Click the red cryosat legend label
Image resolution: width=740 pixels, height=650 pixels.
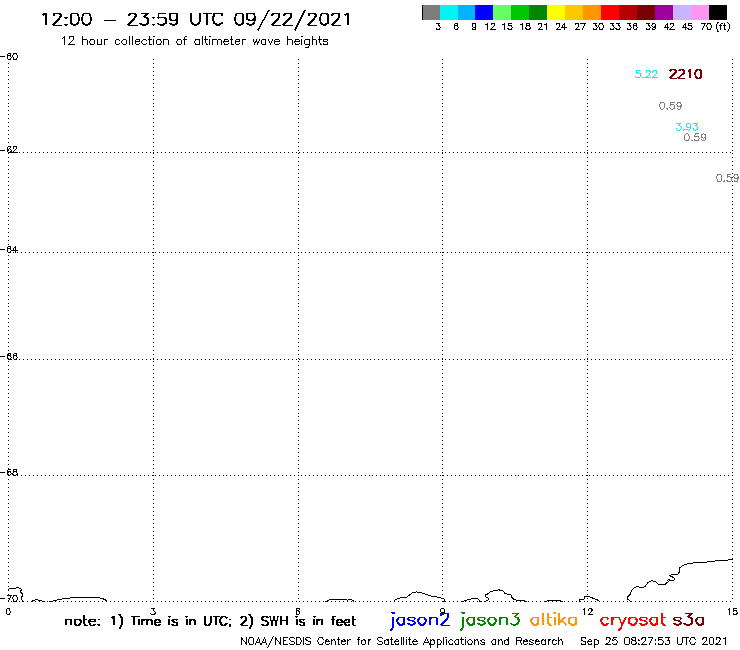633,621
